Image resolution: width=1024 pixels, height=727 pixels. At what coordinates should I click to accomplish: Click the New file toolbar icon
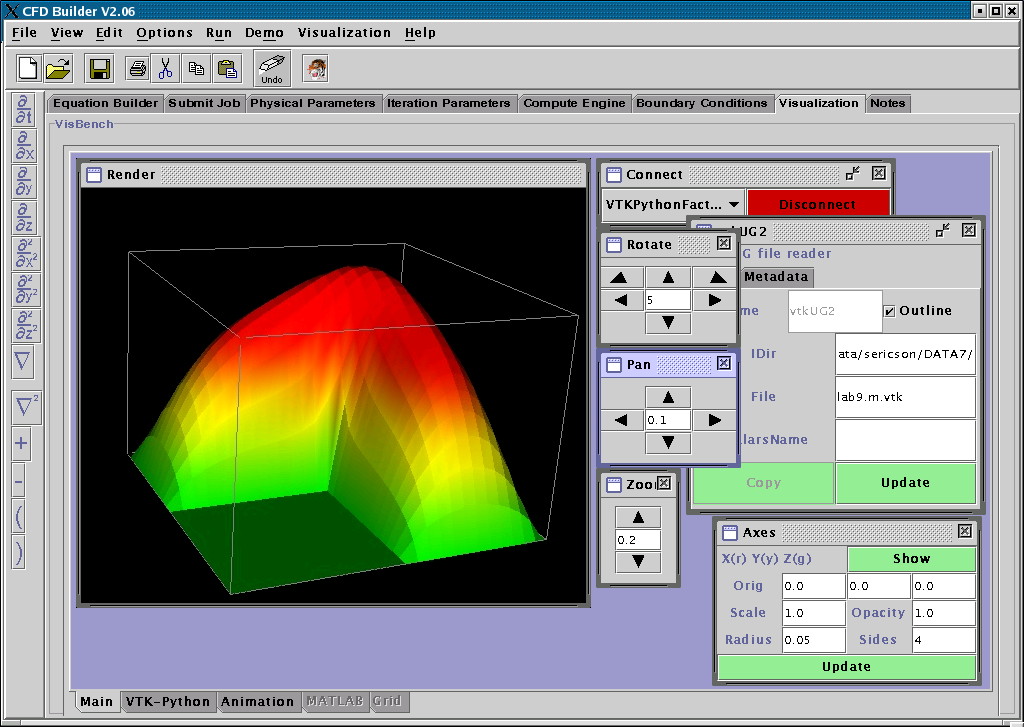click(x=29, y=69)
